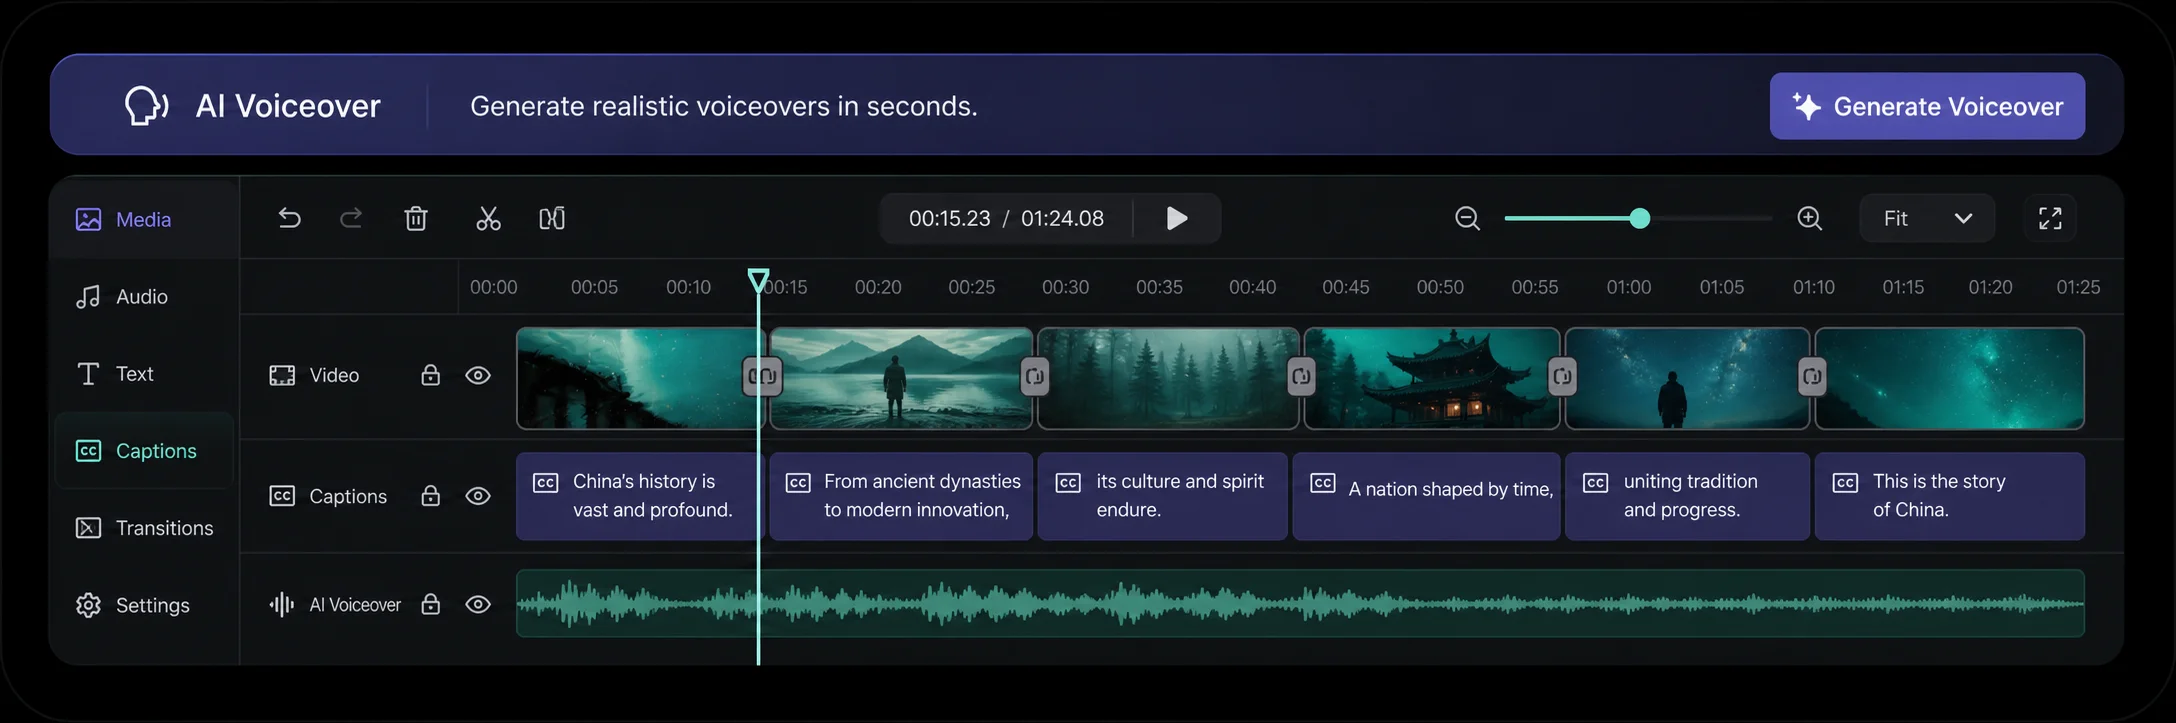The width and height of the screenshot is (2176, 723).
Task: Select caption 'A nation shaped by time,'
Action: point(1426,496)
